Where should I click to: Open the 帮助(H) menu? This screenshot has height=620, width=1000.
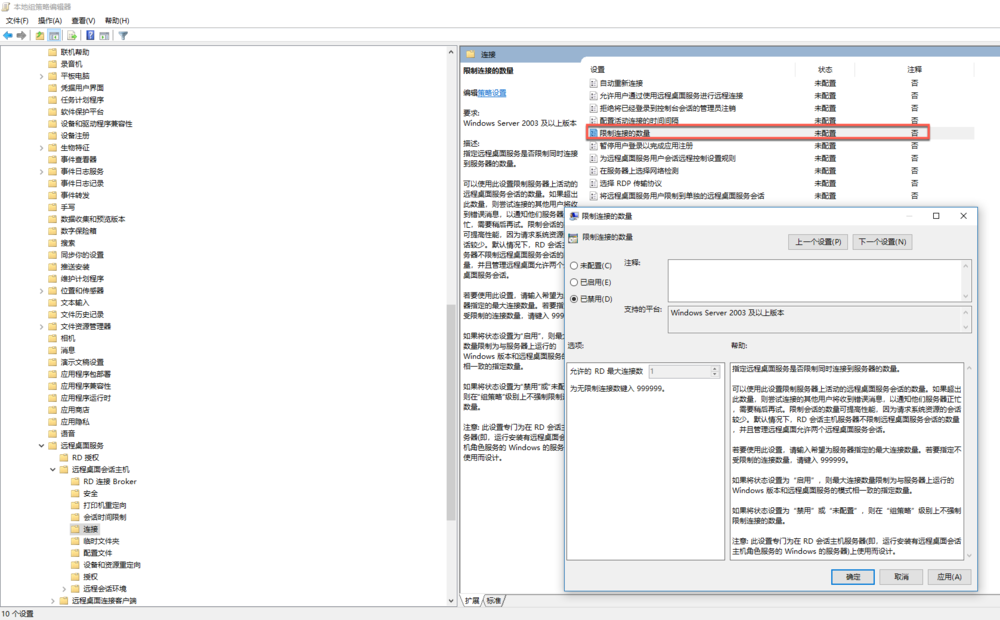(x=117, y=21)
